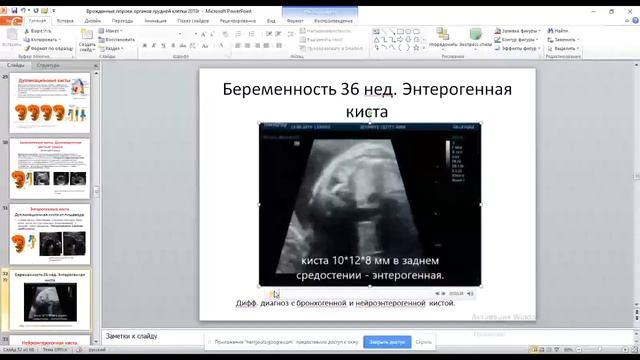Click Копировать to copy selection
Screen dimensions: 640x360
42,40
